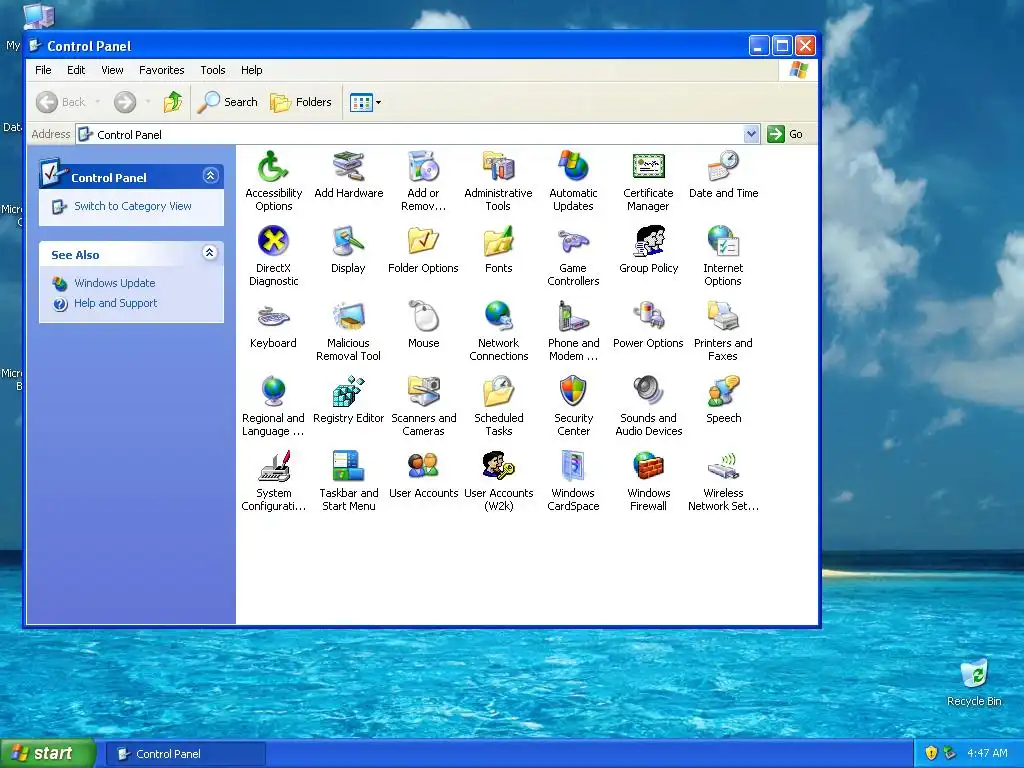Viewport: 1024px width, 768px height.
Task: Click the Search toolbar button
Action: coord(228,102)
